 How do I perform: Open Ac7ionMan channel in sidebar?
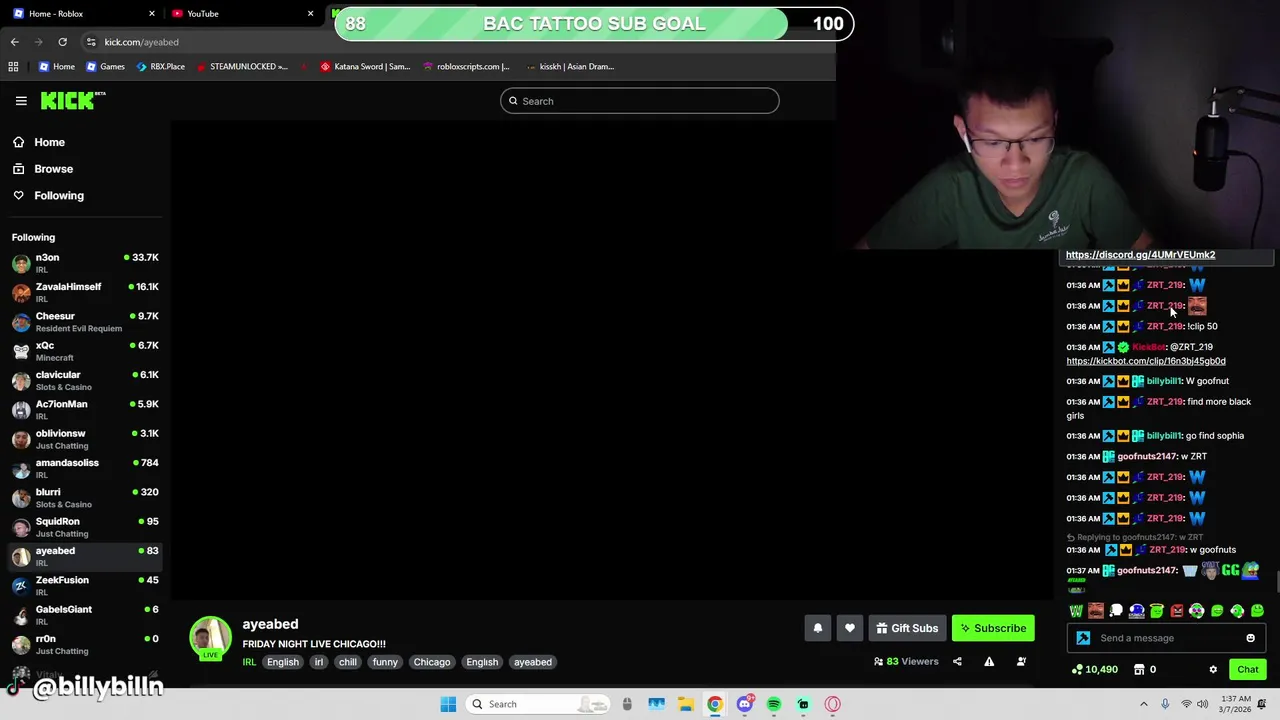click(85, 409)
